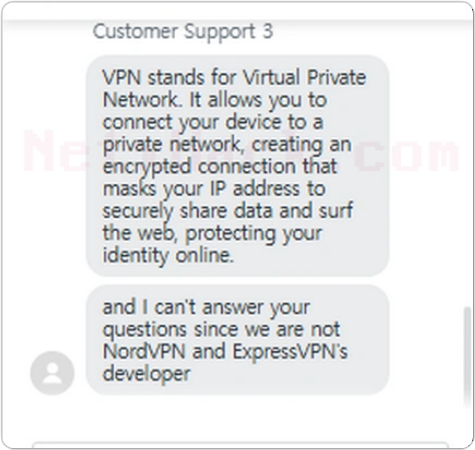Click the Customer Support 3 agent name
Screen dimensions: 475x450
pyautogui.click(x=183, y=32)
